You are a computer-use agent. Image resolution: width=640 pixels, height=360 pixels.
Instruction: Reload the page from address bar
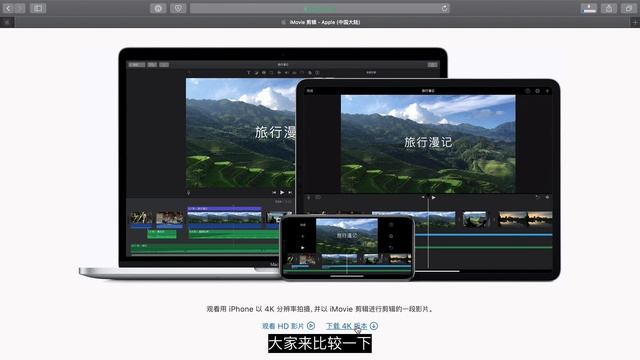444,8
